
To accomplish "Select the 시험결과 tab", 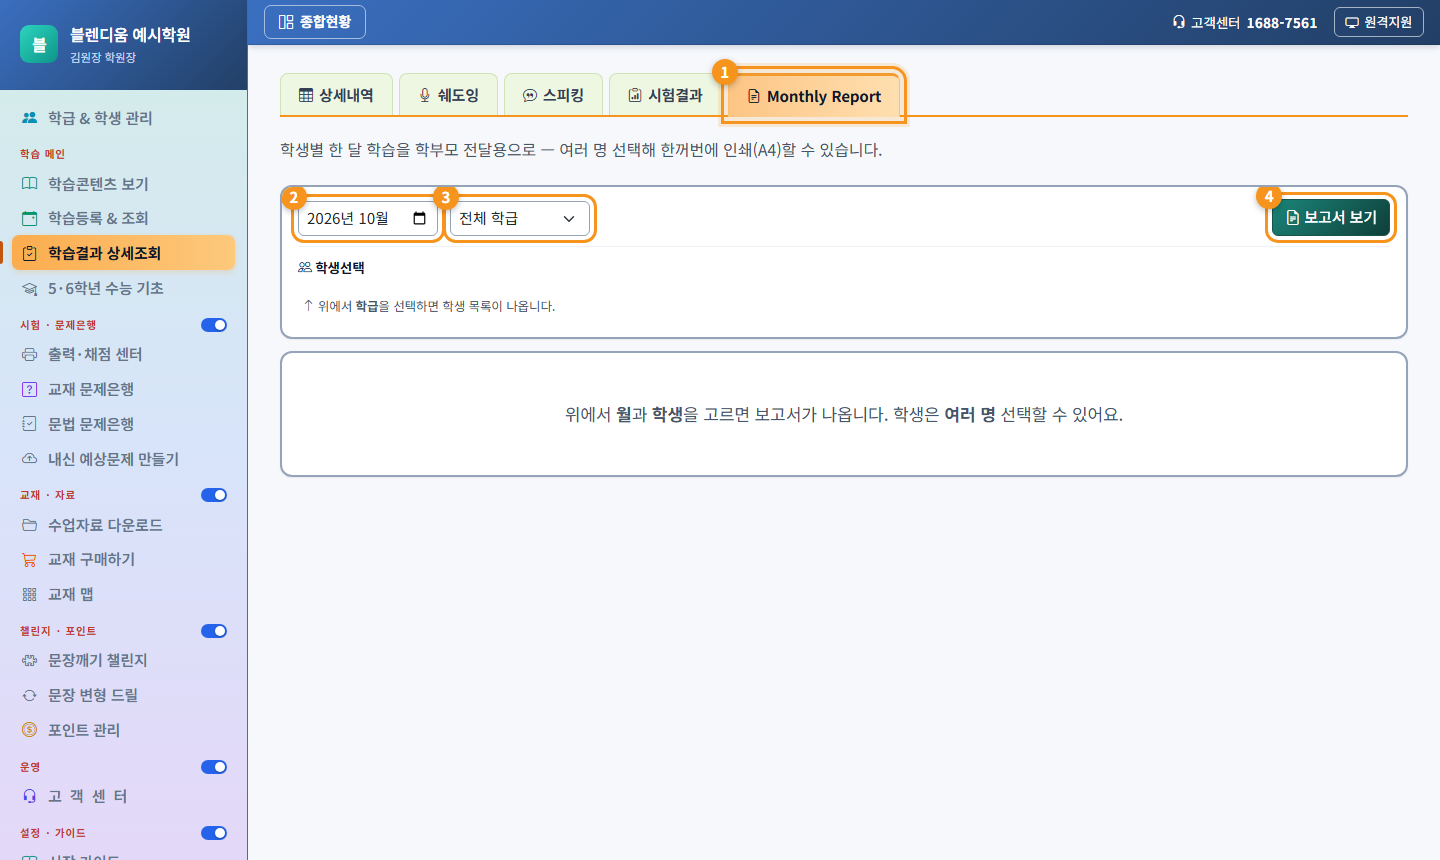I will tap(665, 95).
